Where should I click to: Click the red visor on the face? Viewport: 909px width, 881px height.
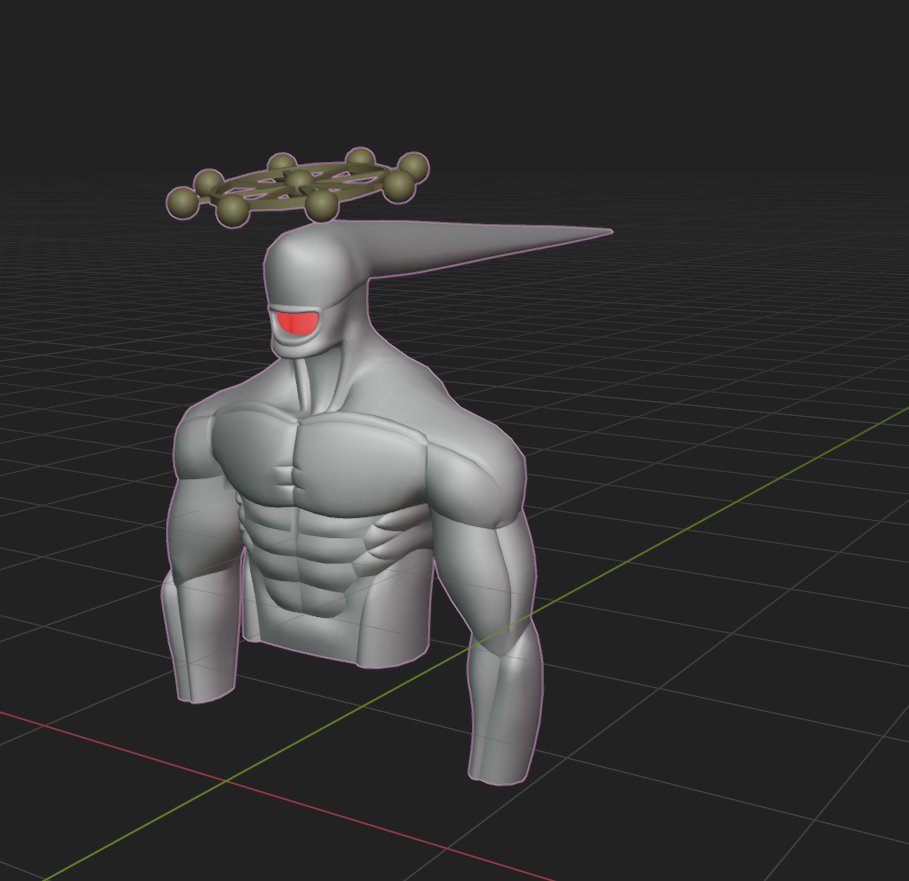(297, 323)
